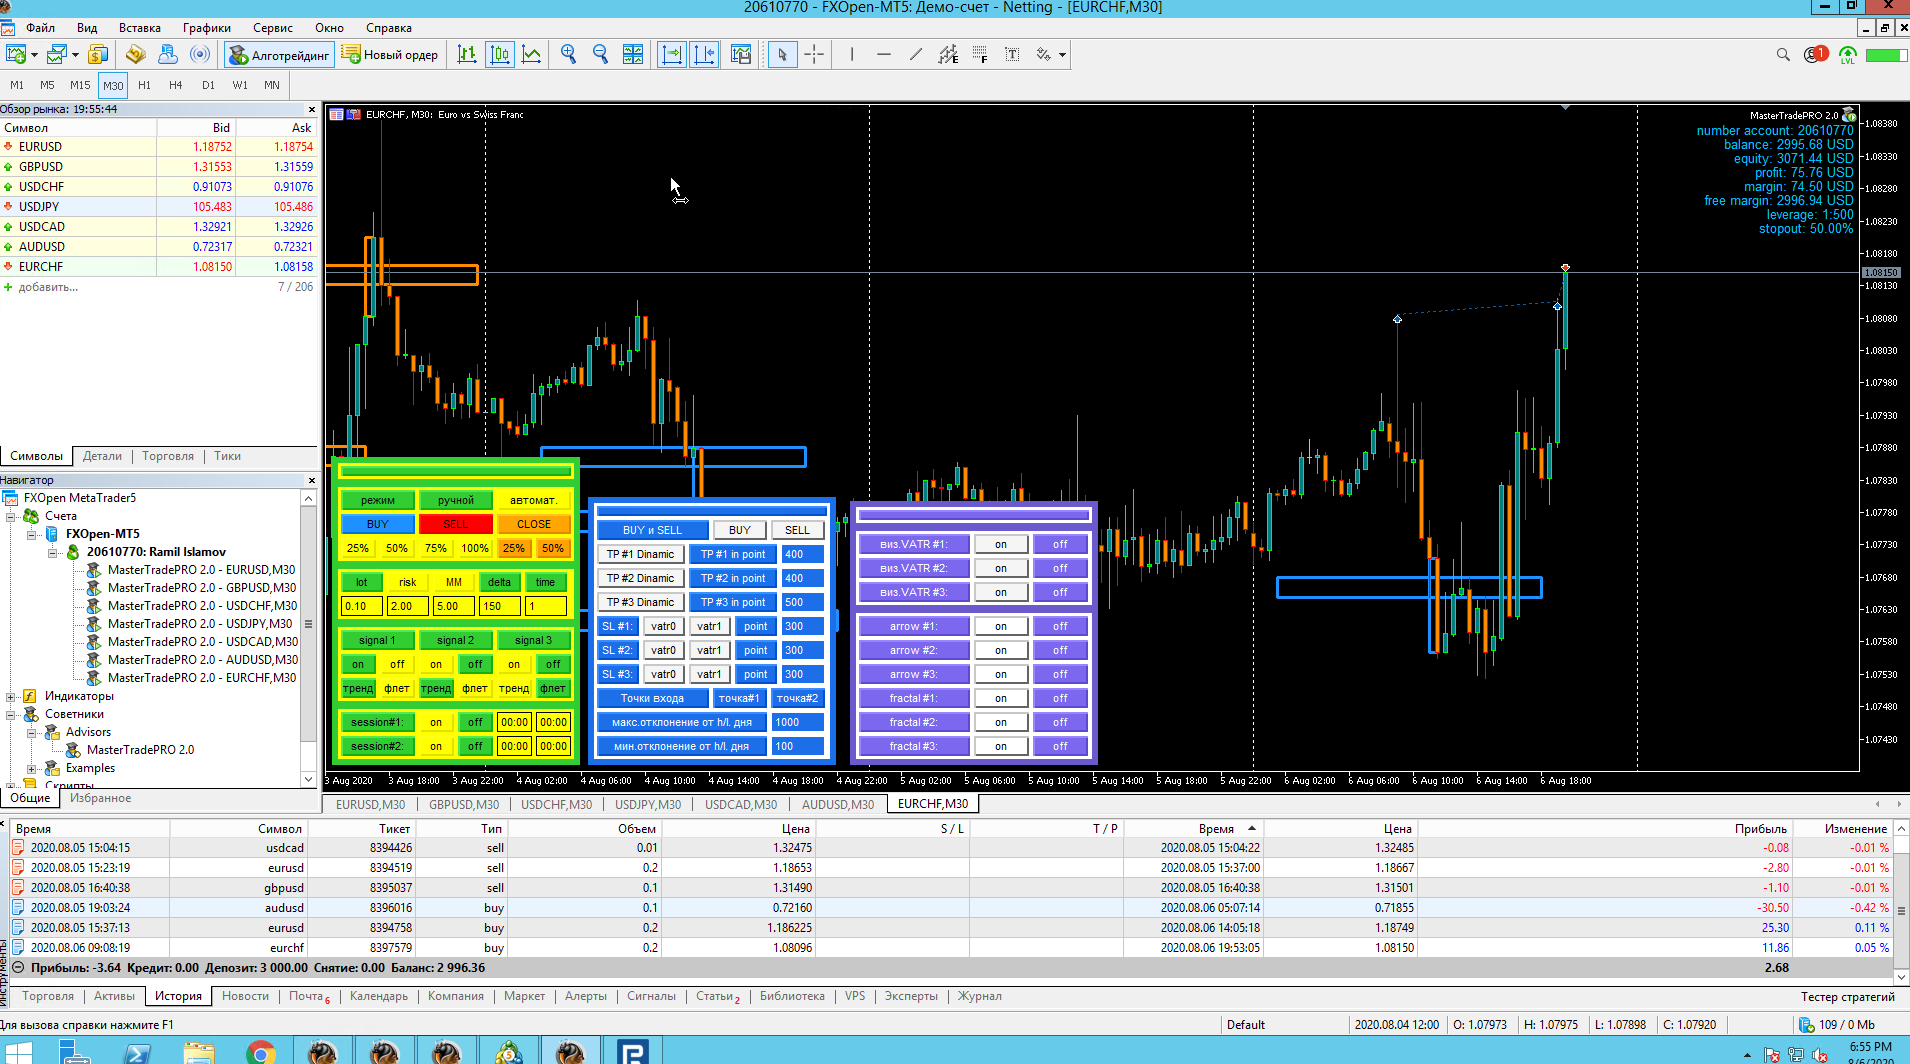Select the arrow cursor tool
This screenshot has height=1064, width=1910.
click(x=783, y=55)
